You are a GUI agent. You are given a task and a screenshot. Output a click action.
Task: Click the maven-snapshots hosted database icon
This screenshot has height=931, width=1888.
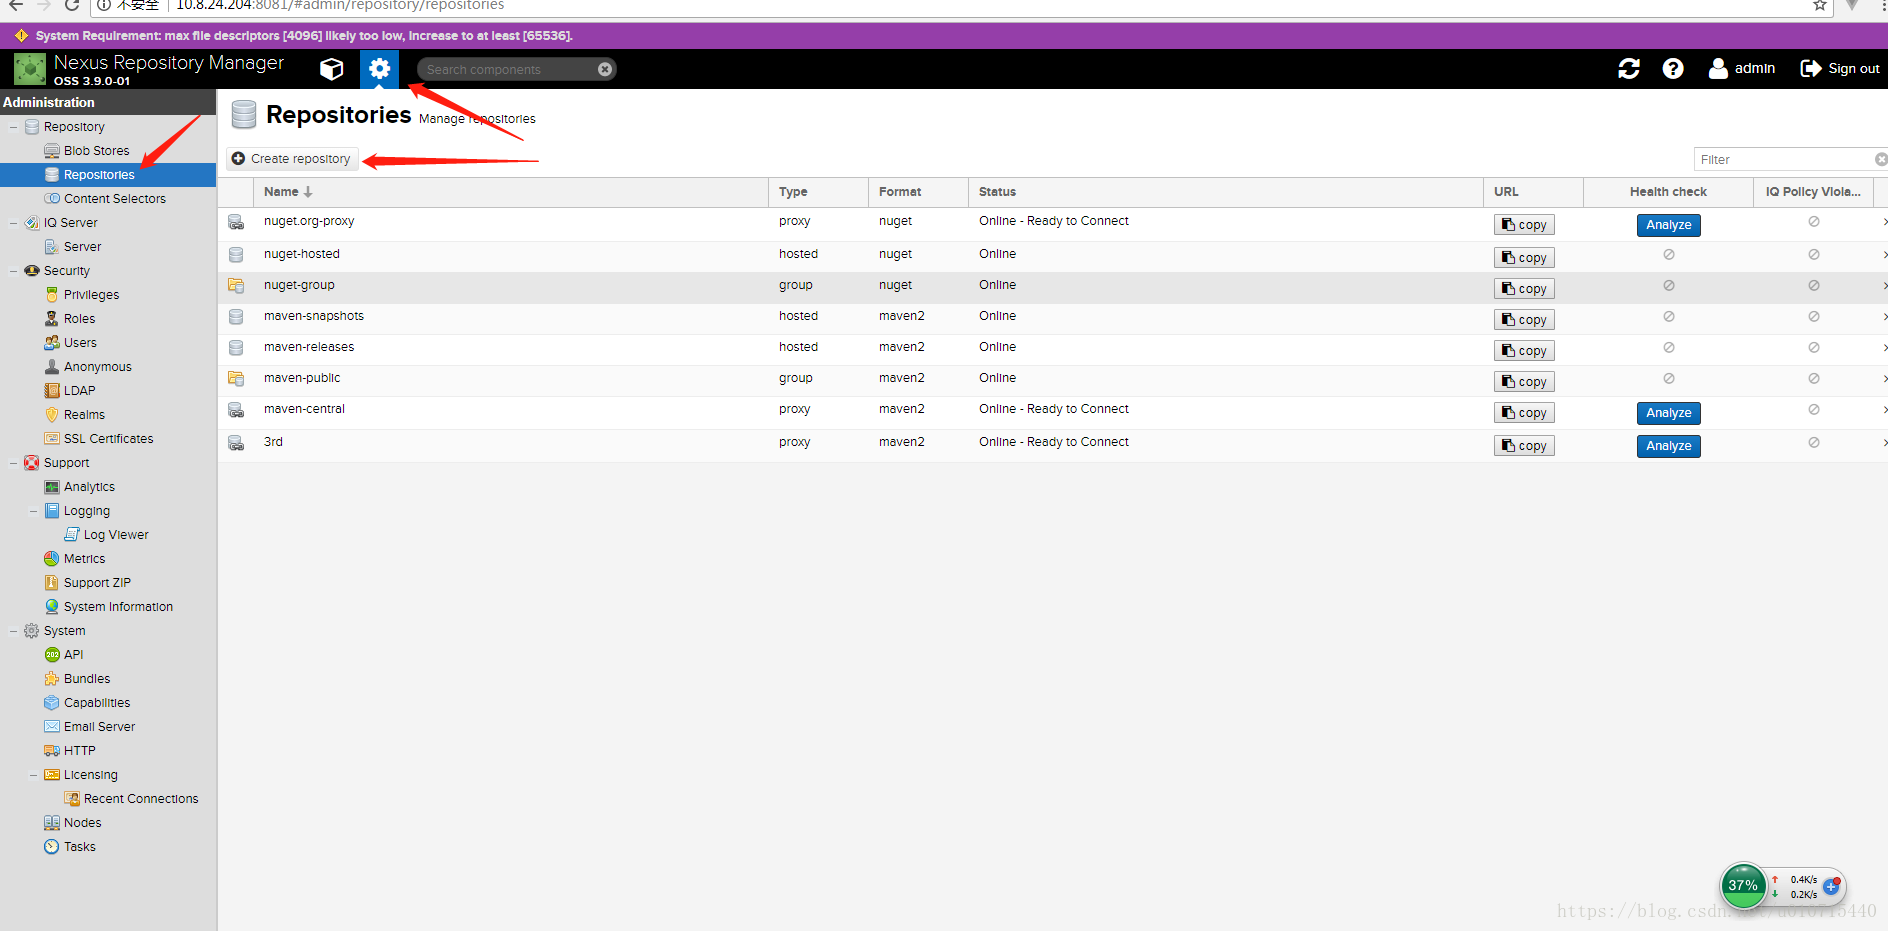click(236, 317)
